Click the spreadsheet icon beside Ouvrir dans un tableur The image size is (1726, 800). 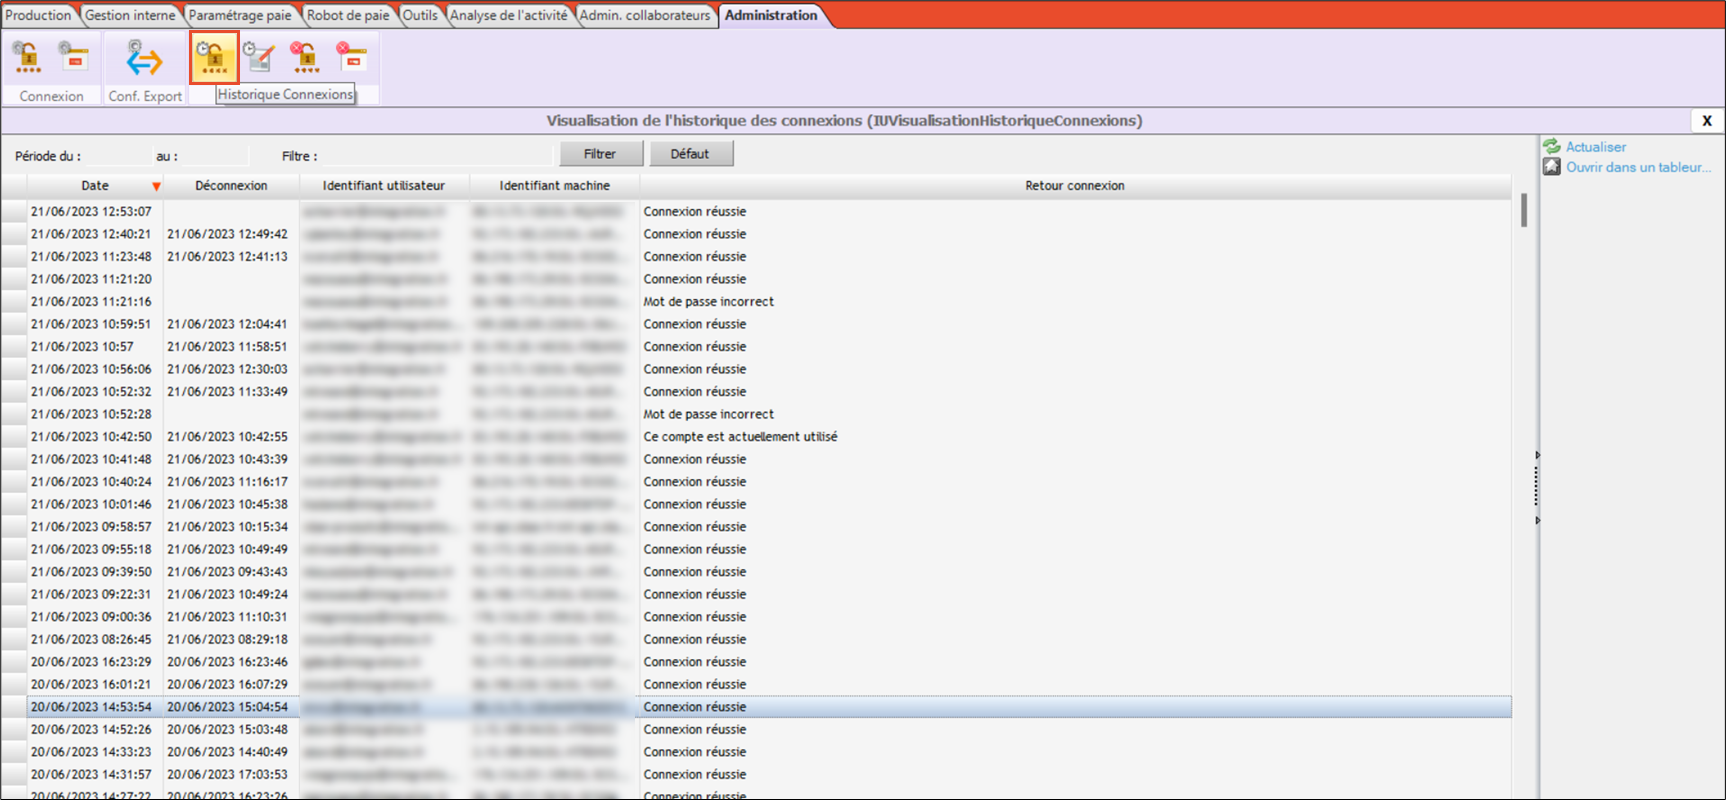(1551, 167)
